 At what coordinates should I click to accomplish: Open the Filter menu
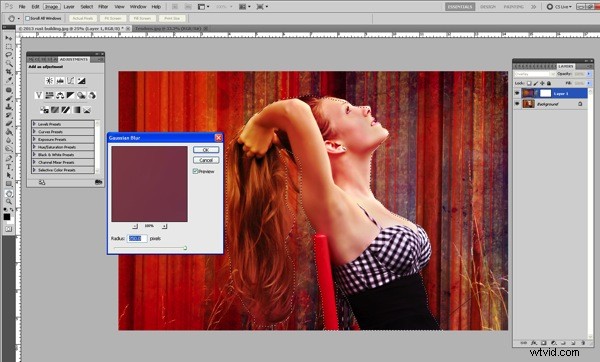(x=103, y=7)
